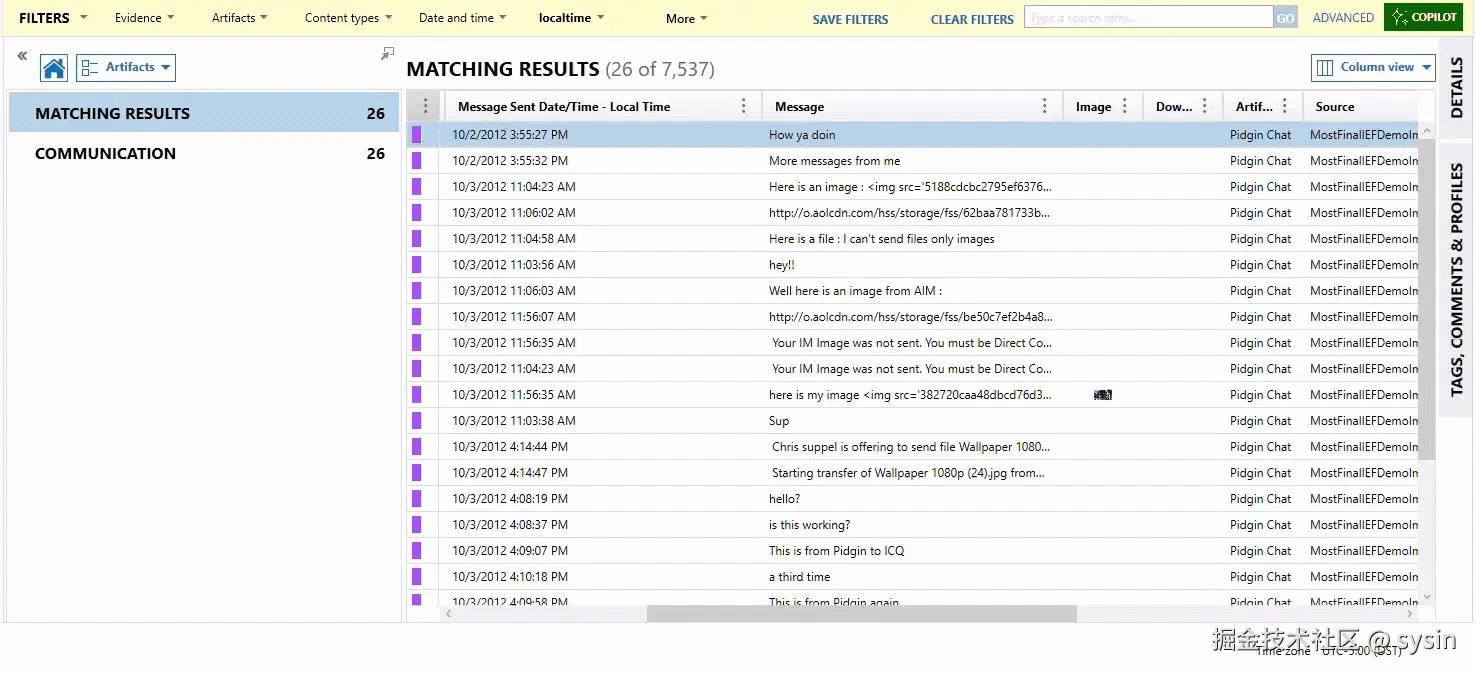The height and width of the screenshot is (674, 1476).
Task: Select MATCHING RESULTS in the left pane
Action: [x=204, y=113]
